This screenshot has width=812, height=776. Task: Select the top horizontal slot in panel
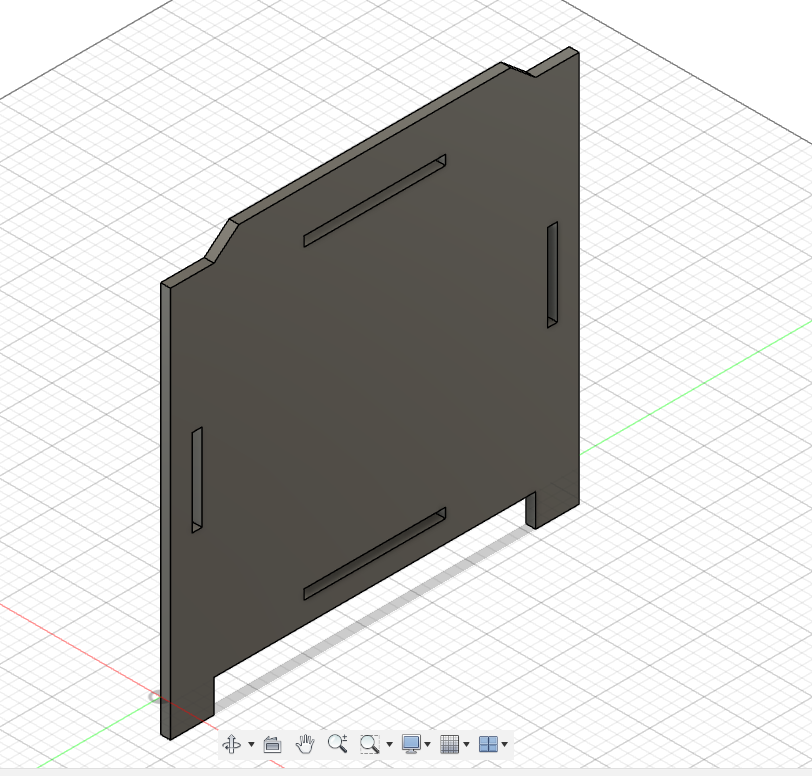(x=375, y=200)
